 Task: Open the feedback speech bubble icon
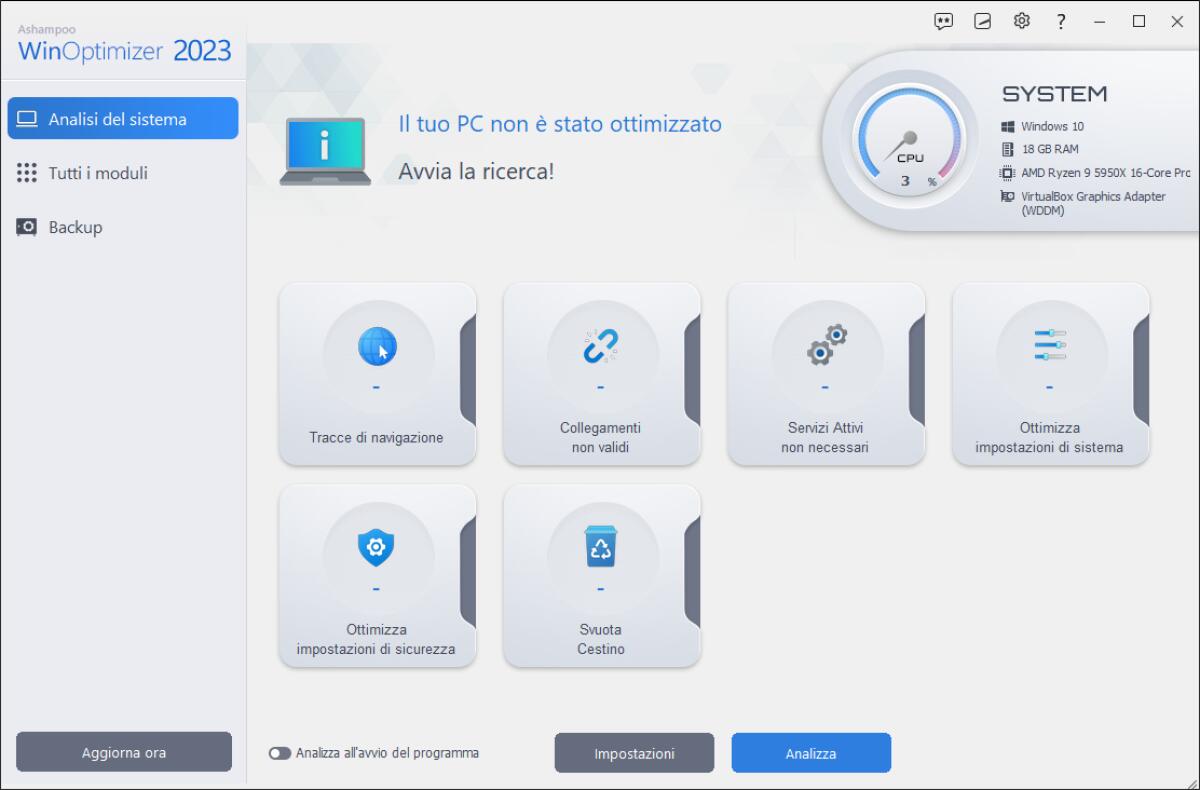coord(943,20)
